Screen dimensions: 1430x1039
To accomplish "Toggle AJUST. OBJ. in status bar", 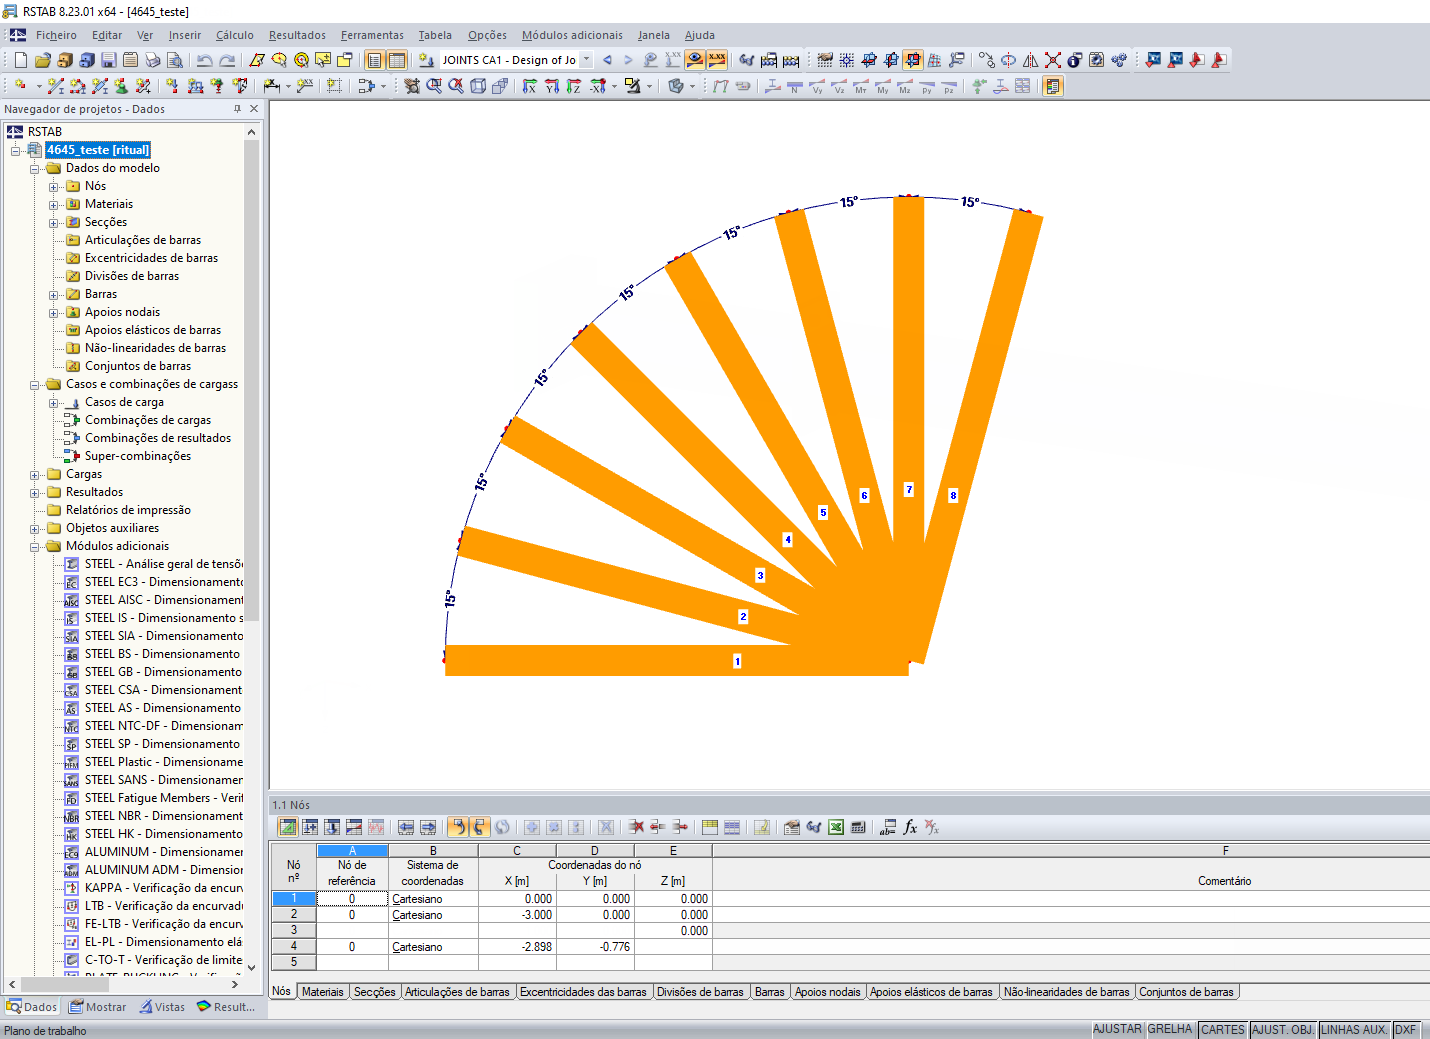I will (x=1283, y=1029).
